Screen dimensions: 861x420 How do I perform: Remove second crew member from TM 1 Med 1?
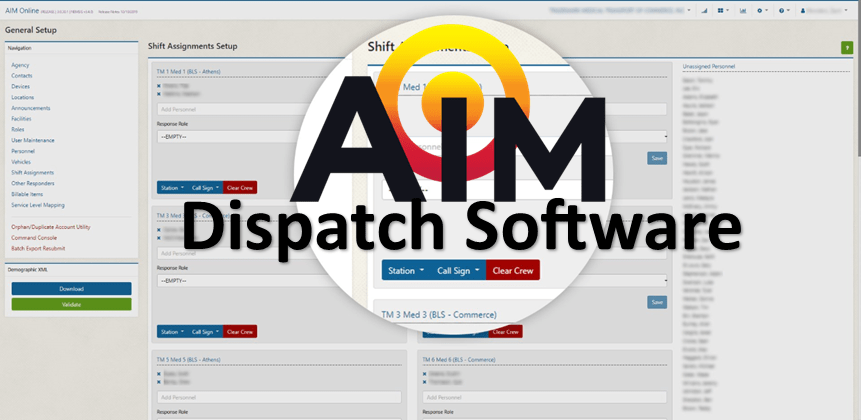pos(159,94)
